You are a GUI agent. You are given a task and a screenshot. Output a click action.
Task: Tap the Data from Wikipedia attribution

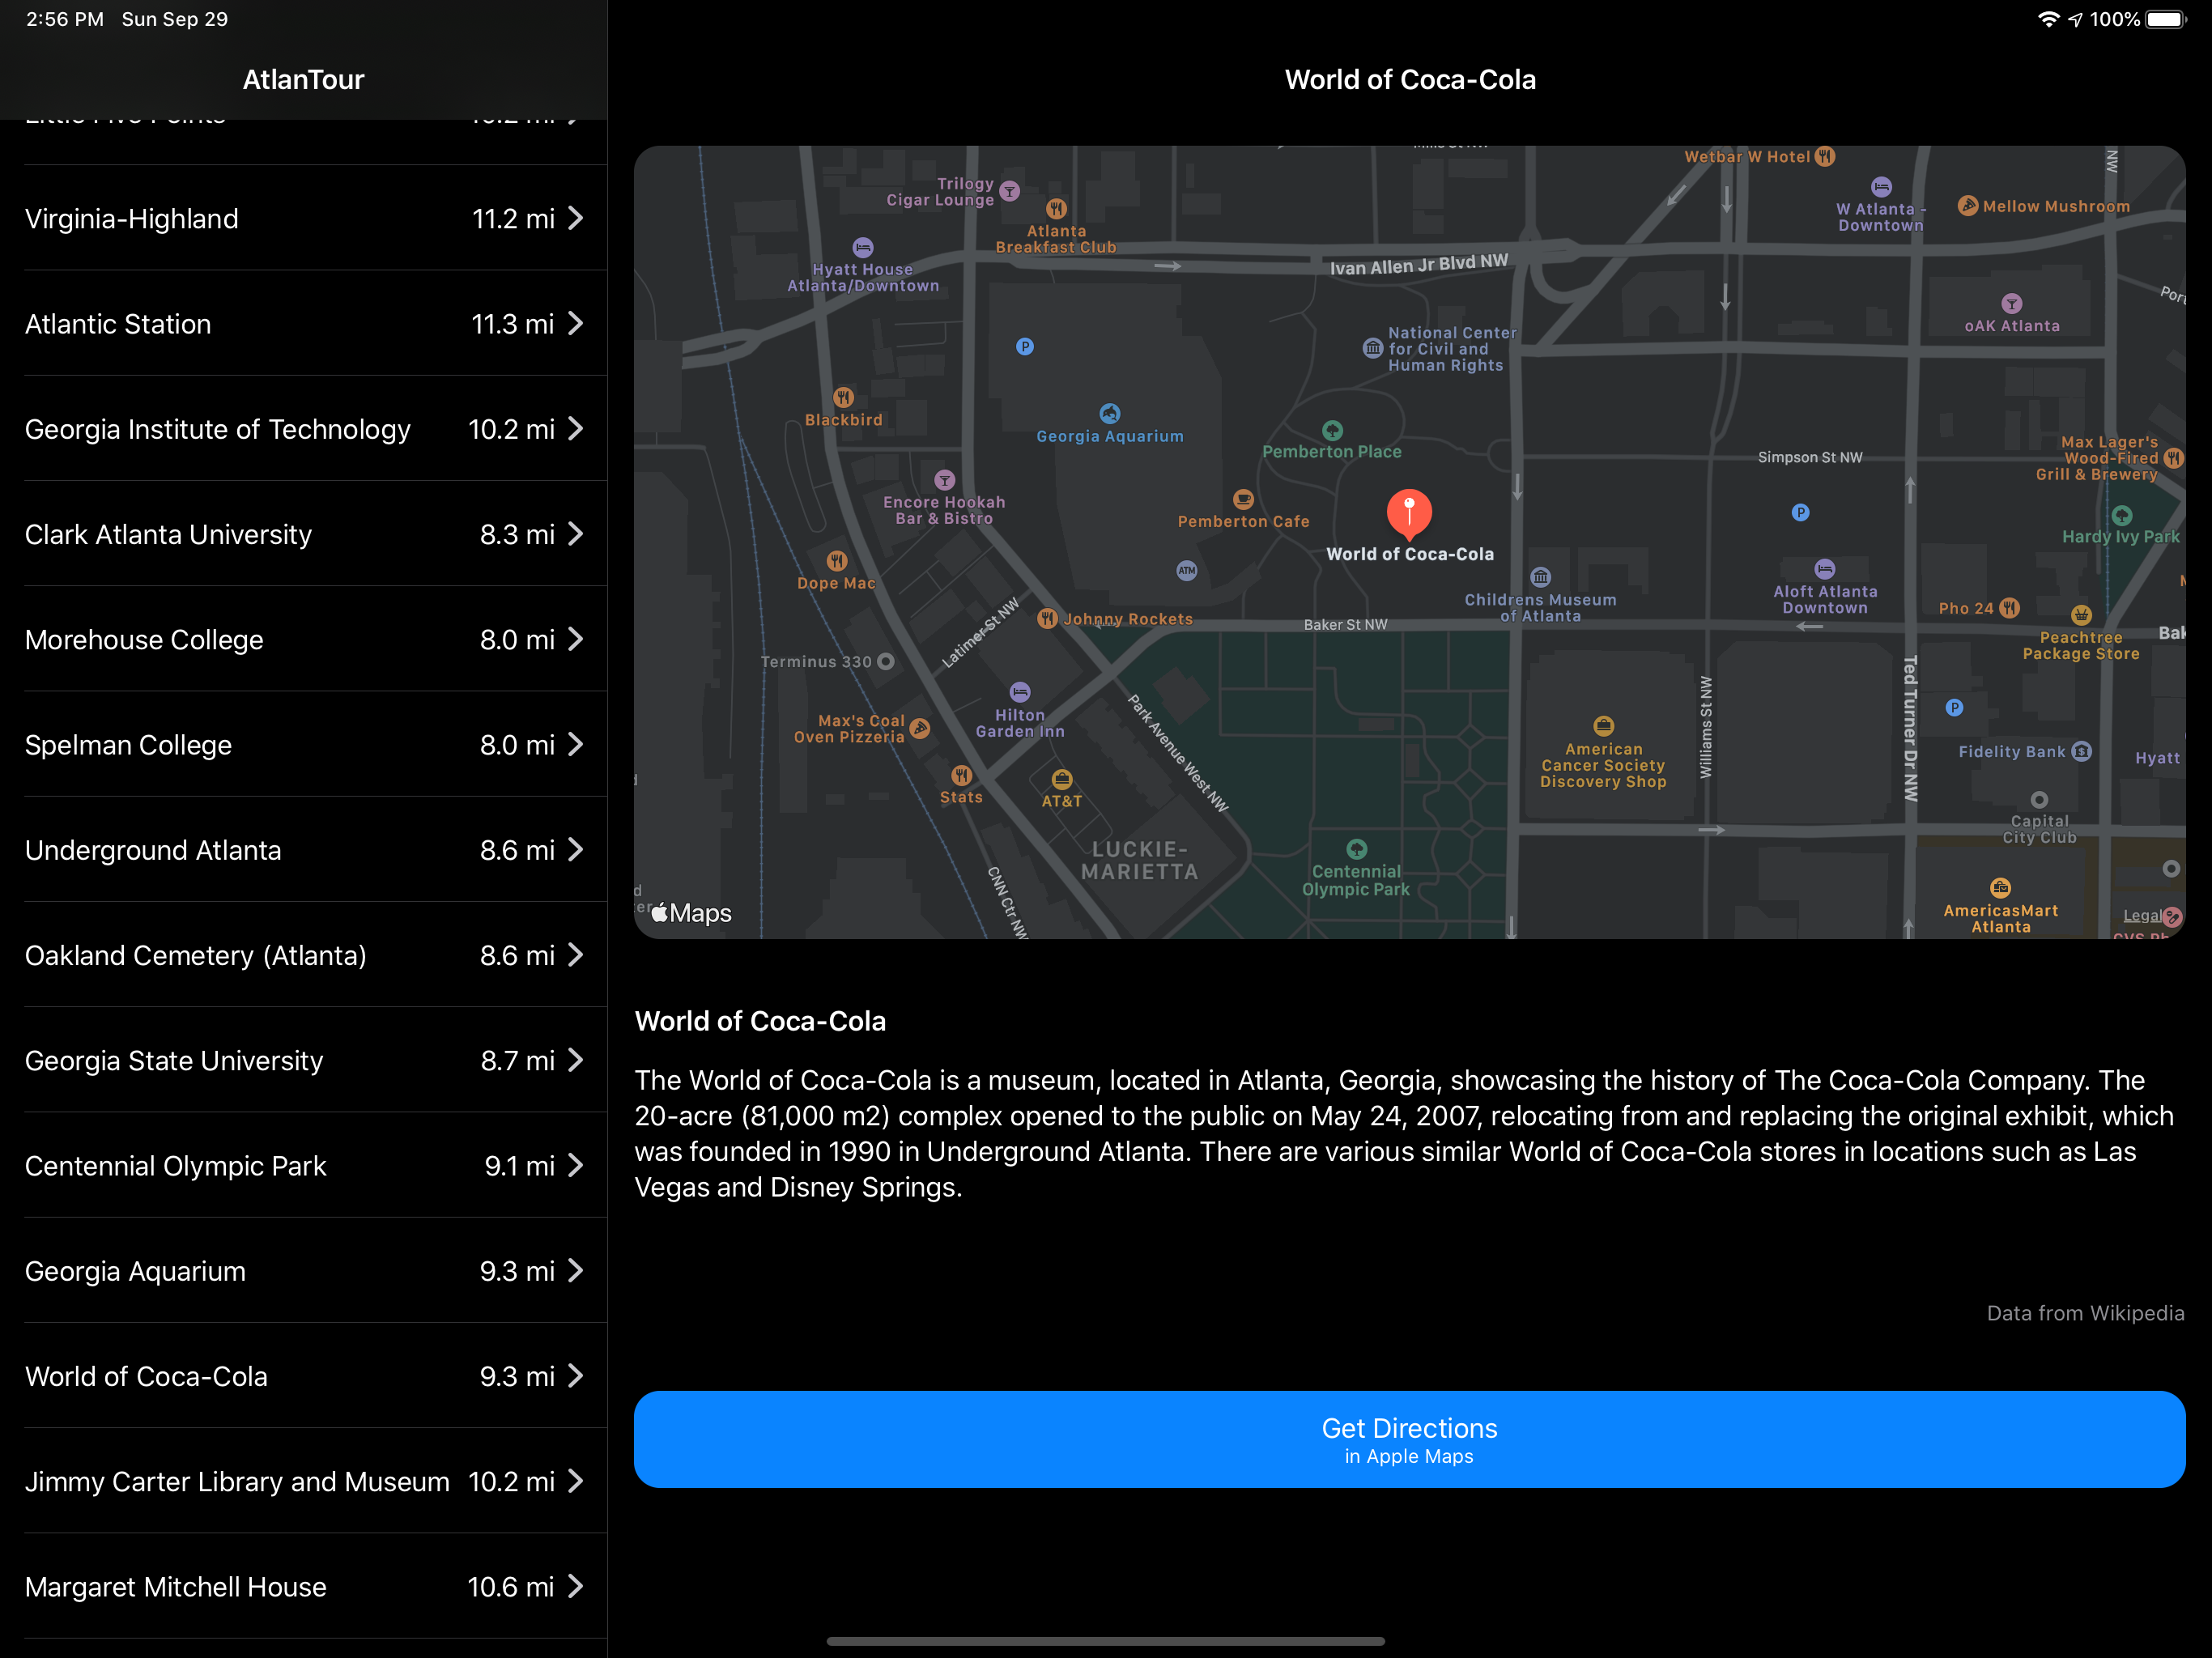[2085, 1313]
